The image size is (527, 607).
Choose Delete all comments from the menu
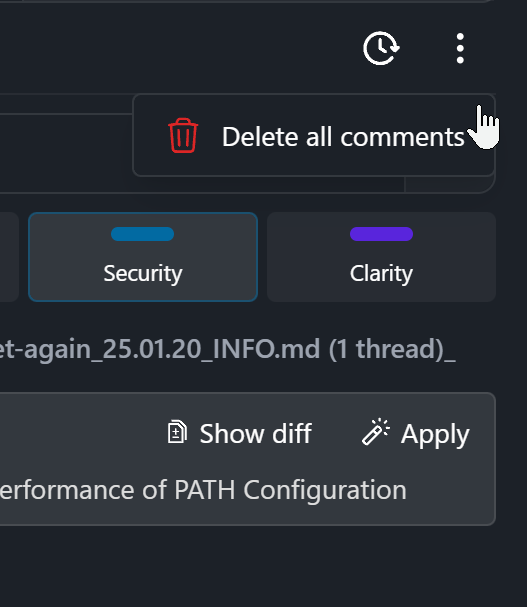coord(314,135)
